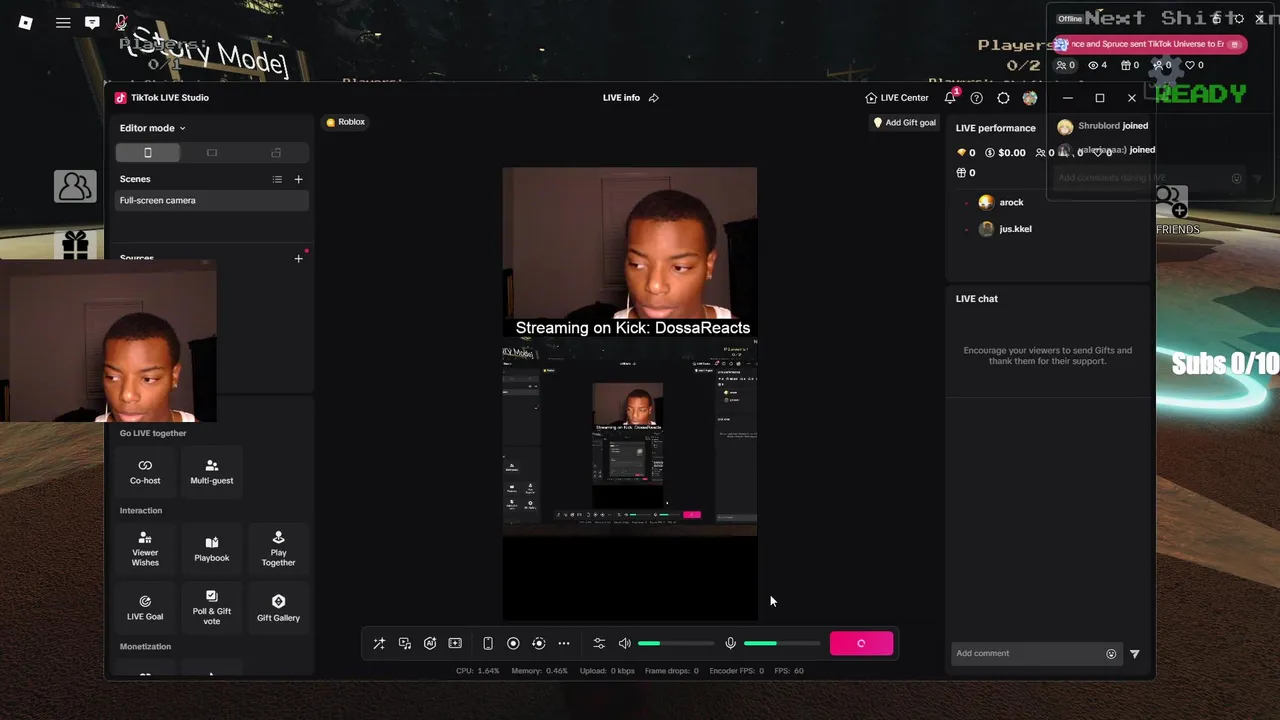Click the viewers eye count in overlay
Screen dimensions: 1280x720
pos(1097,65)
